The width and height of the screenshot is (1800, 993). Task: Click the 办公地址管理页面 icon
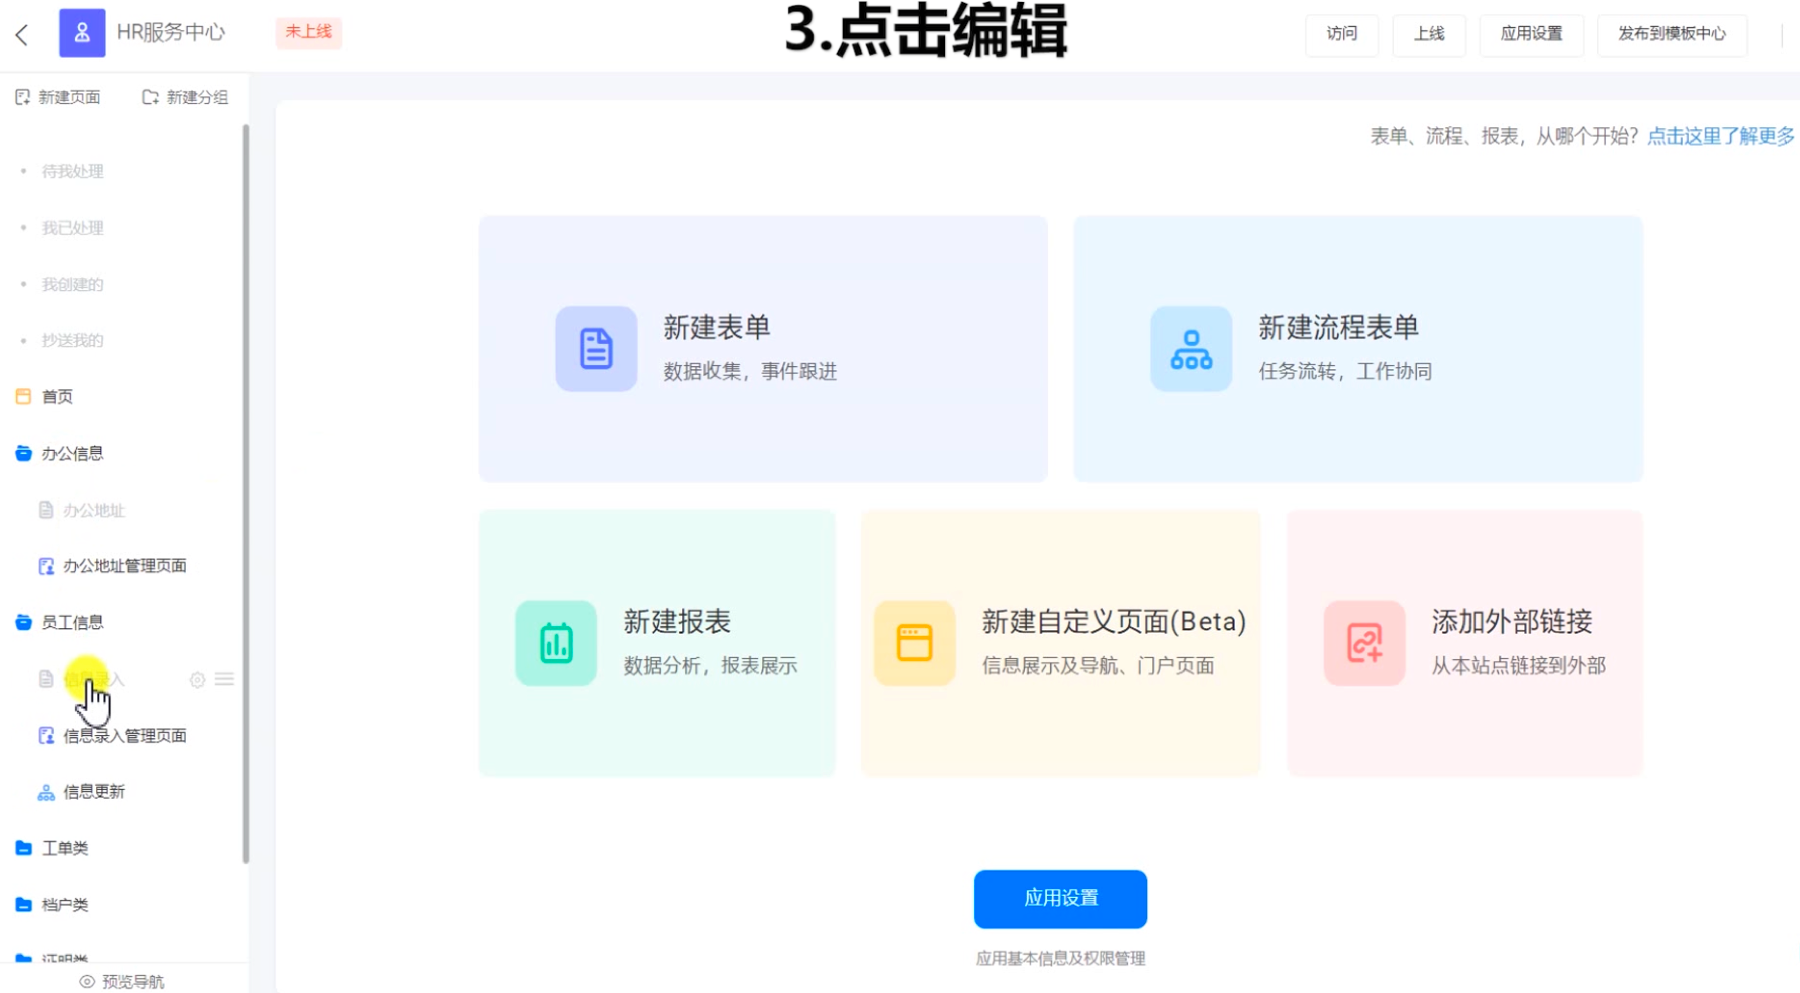pos(46,566)
